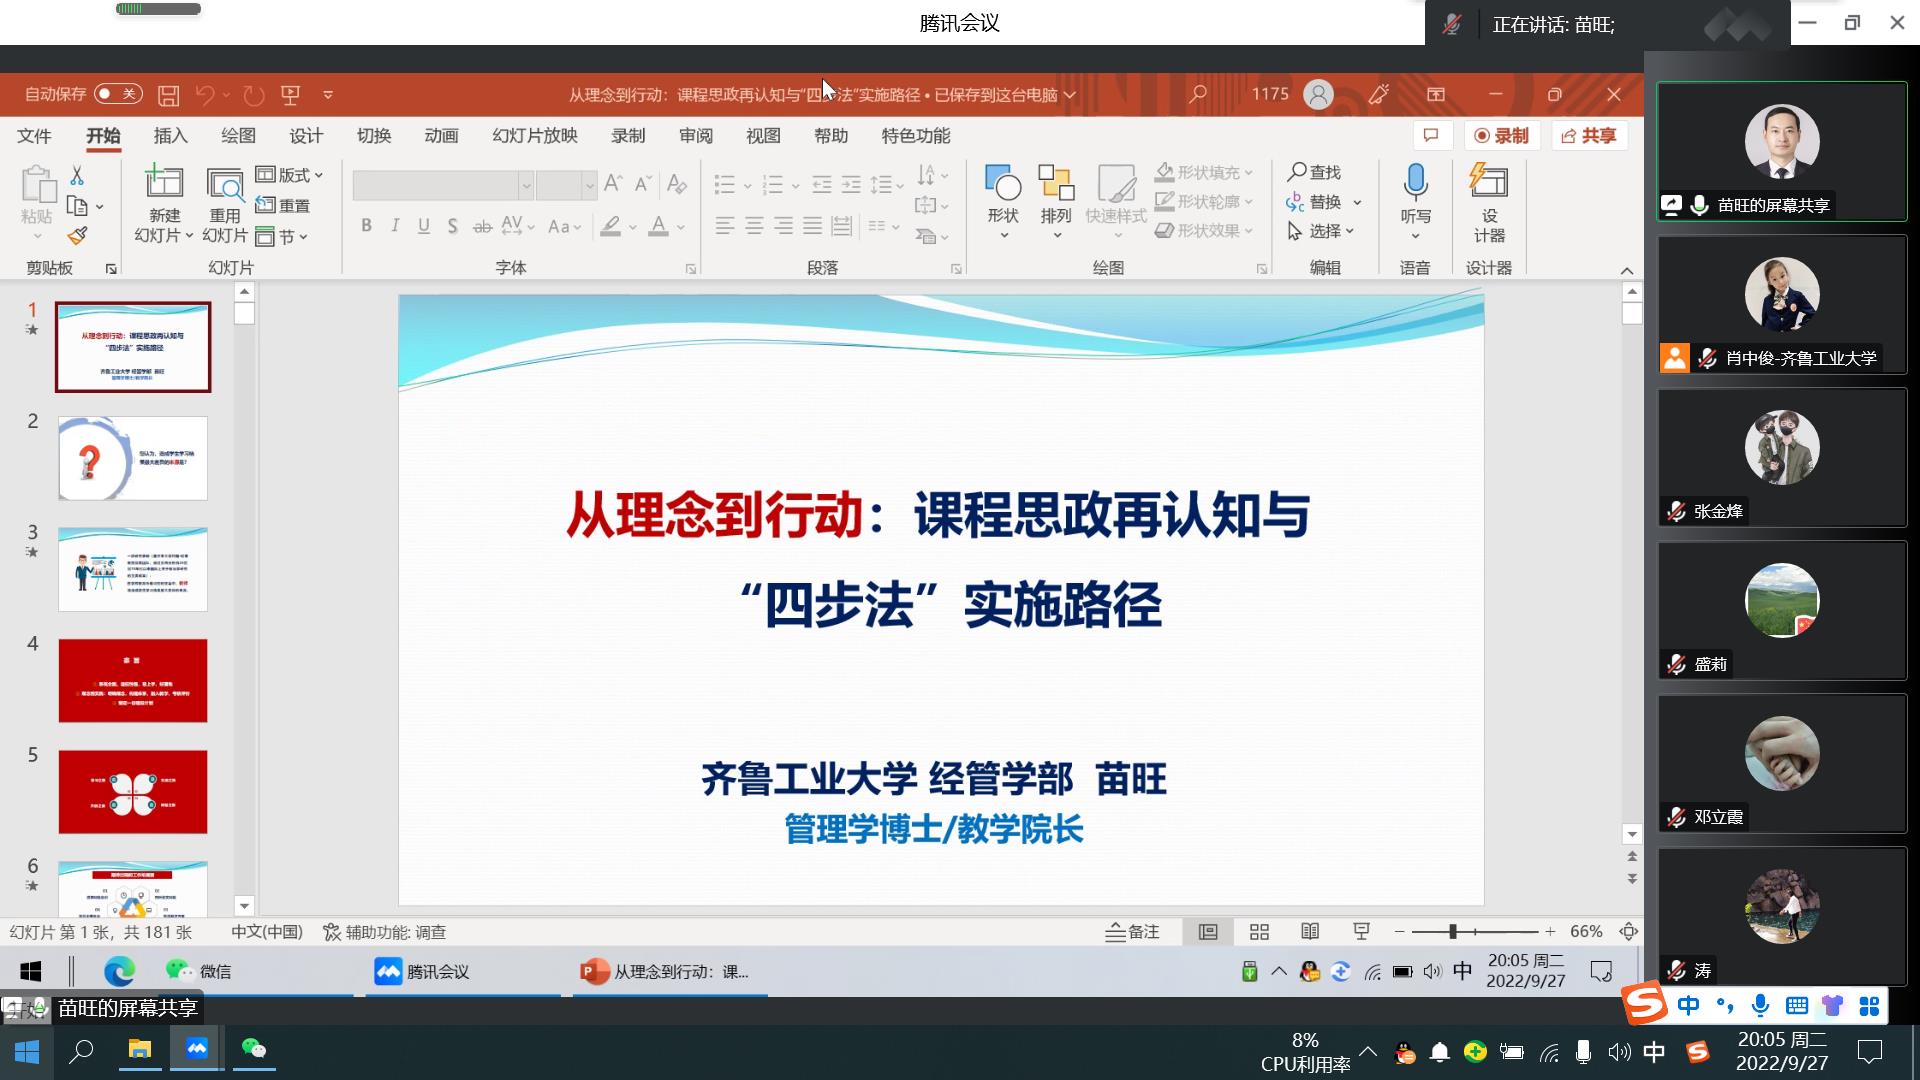Switch to the Slide Show tab
This screenshot has width=1920, height=1080.
coord(535,136)
